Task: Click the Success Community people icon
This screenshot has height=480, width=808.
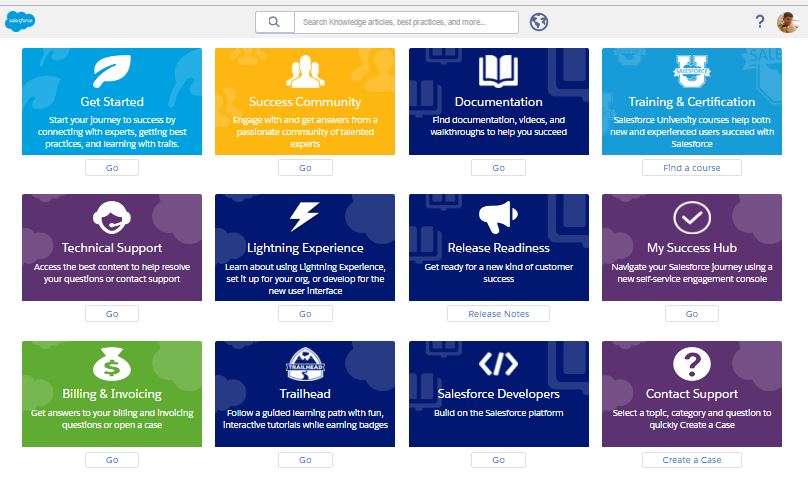Action: click(305, 71)
